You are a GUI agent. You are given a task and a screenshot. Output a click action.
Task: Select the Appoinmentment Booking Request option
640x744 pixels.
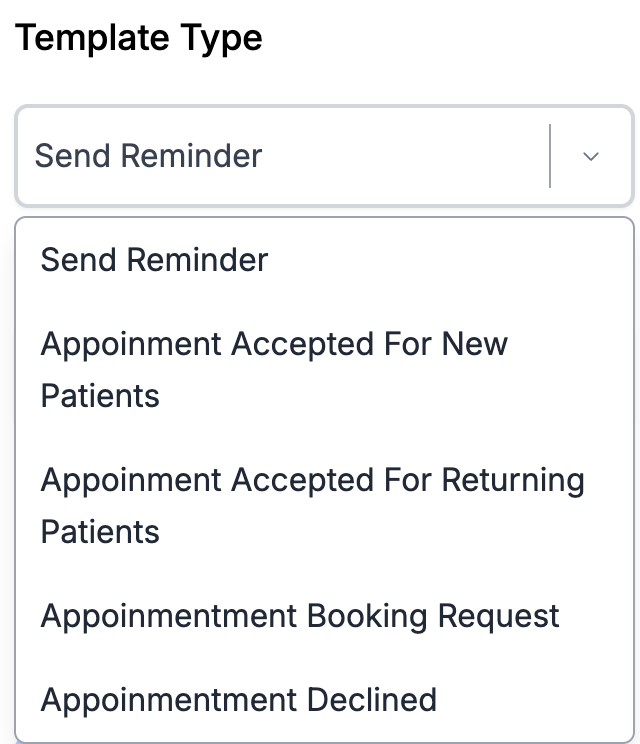300,616
